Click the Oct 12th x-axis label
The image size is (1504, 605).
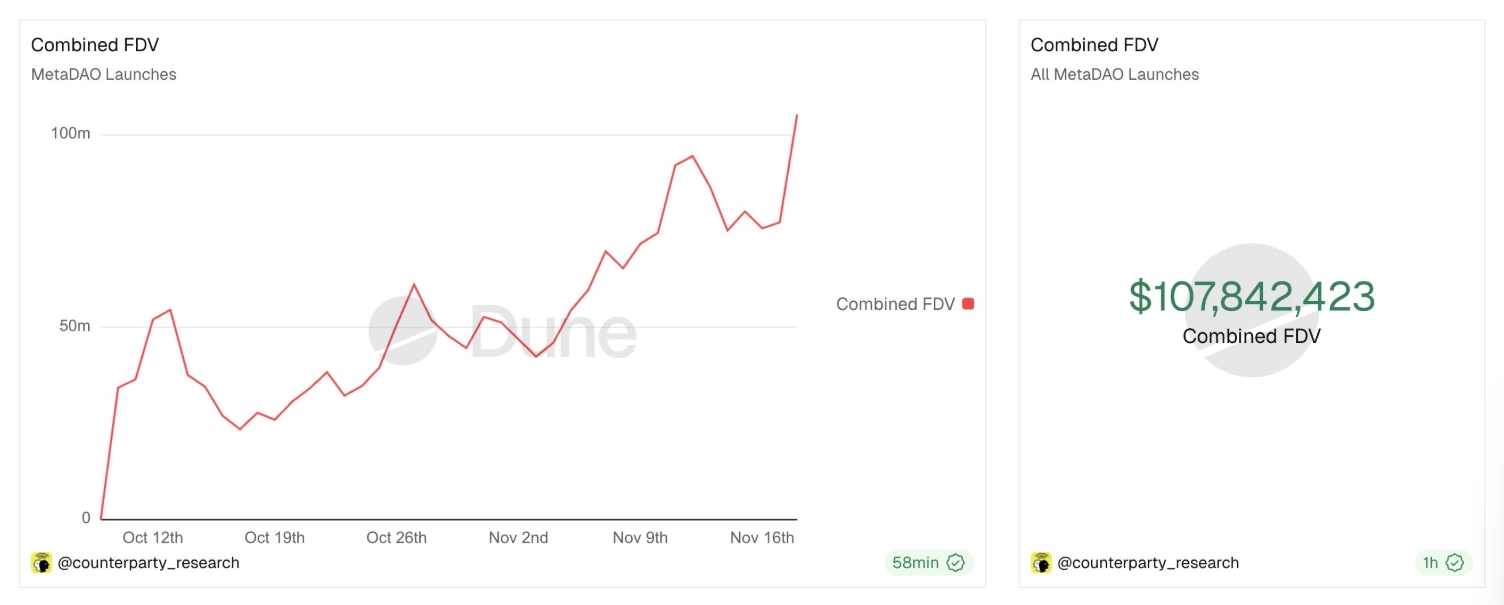tap(153, 538)
